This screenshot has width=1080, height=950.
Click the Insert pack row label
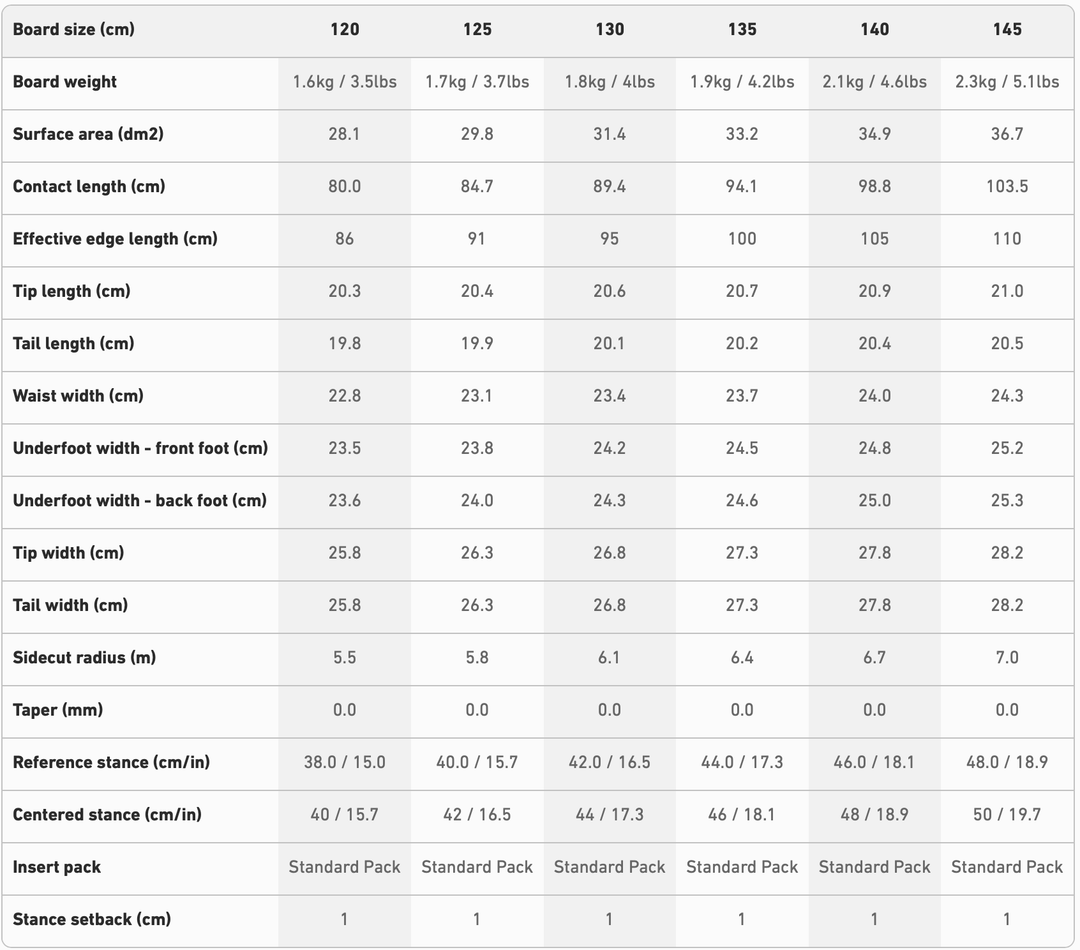point(57,867)
